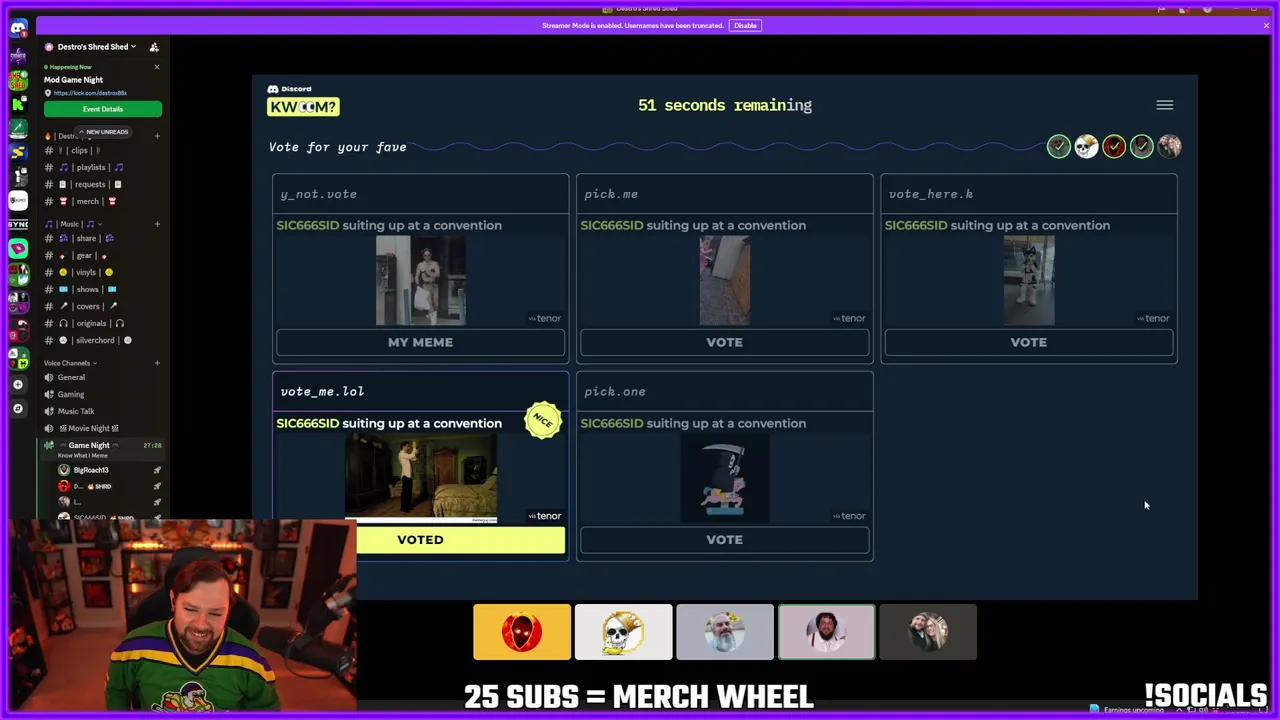Click the couple photo participant tile
Image resolution: width=1280 pixels, height=720 pixels.
[x=928, y=632]
